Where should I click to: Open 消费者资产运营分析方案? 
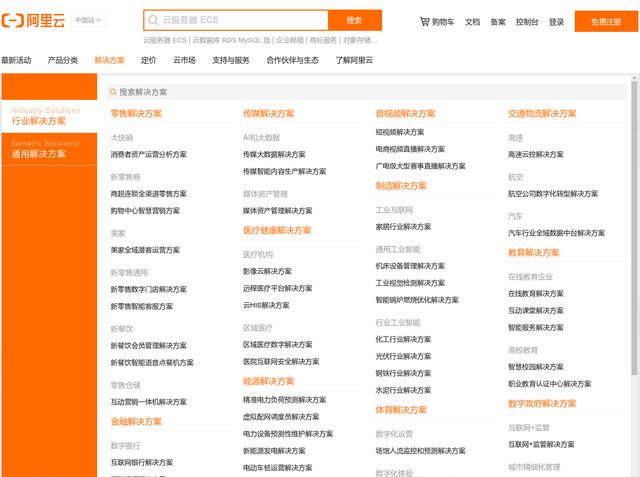pyautogui.click(x=149, y=154)
